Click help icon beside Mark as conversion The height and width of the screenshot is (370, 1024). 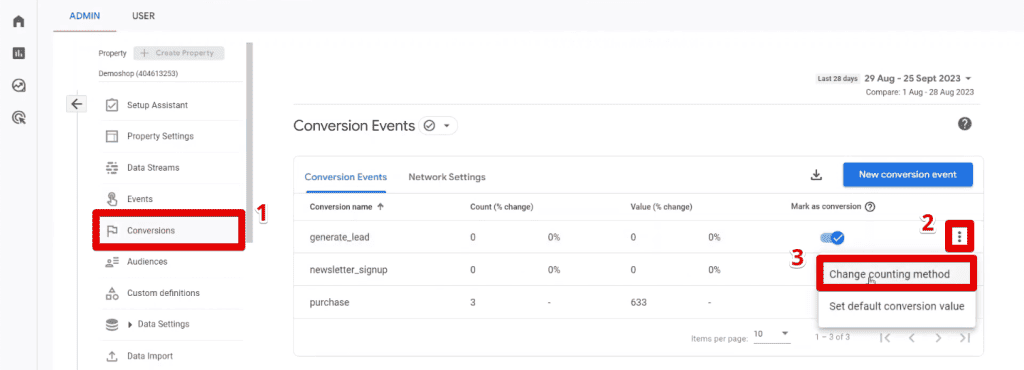tap(869, 207)
